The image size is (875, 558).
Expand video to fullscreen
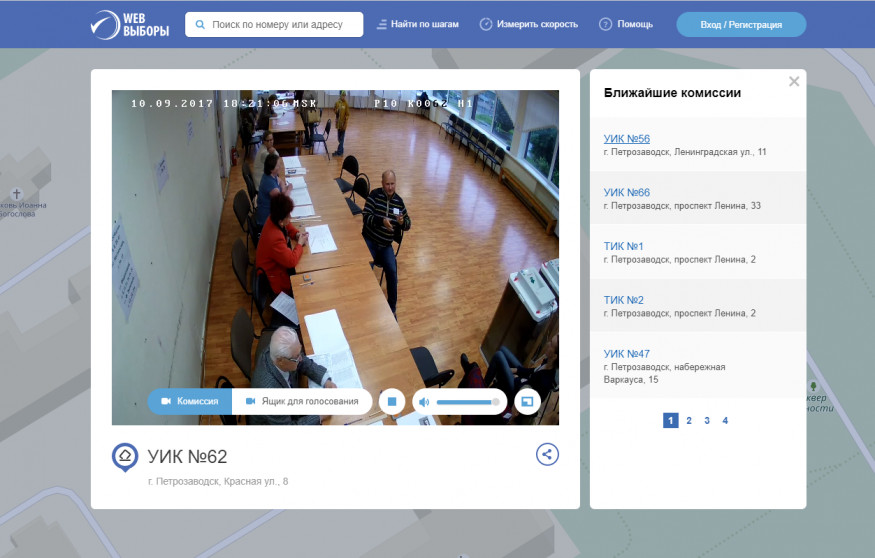(x=527, y=401)
